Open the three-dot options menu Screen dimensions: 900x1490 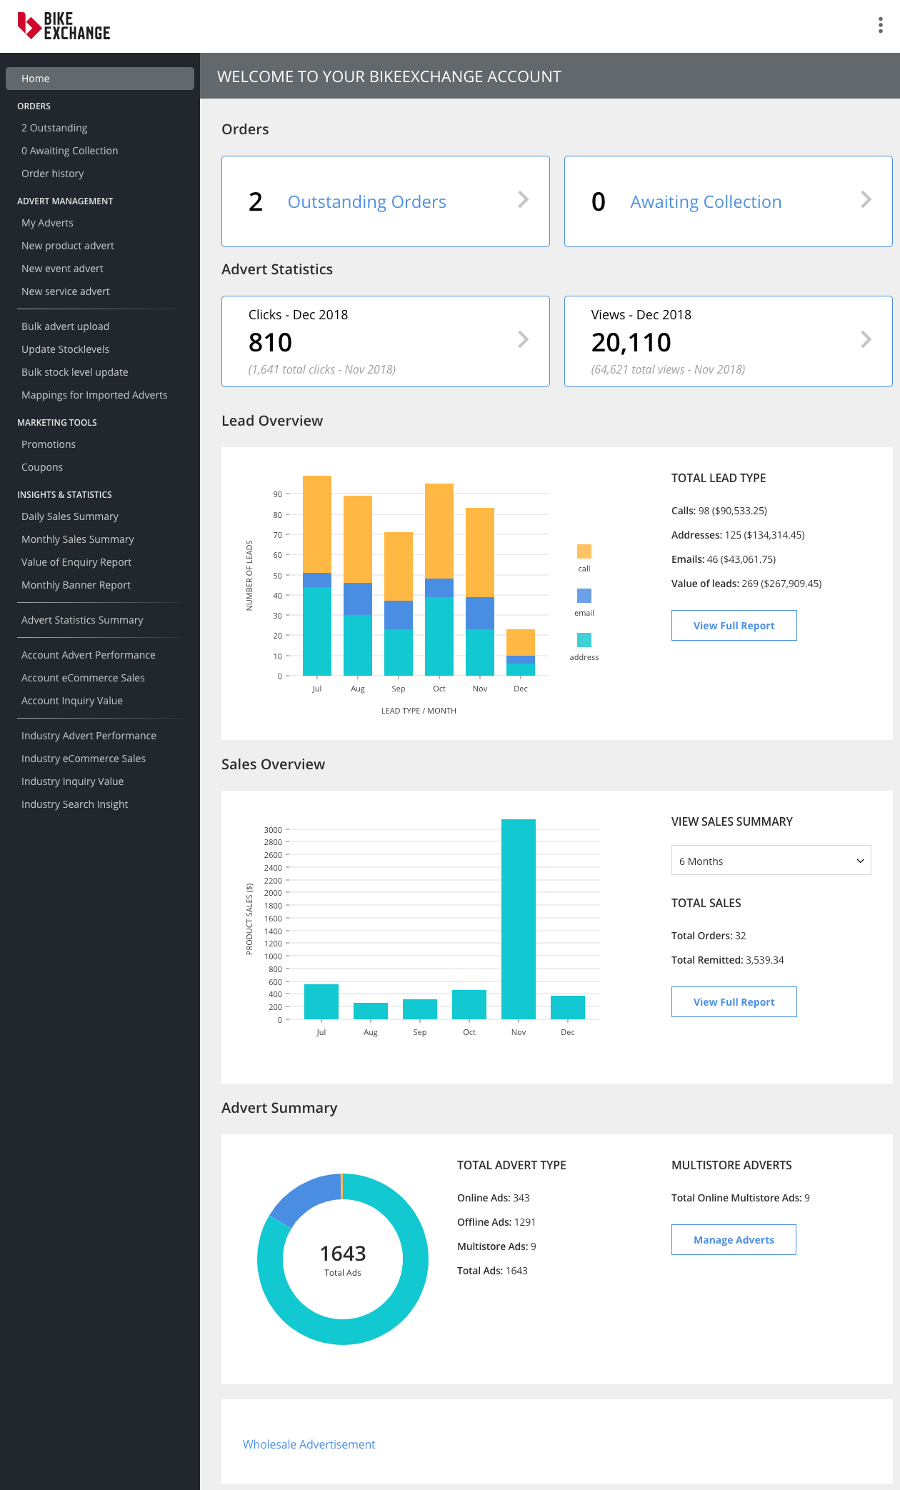(x=880, y=25)
